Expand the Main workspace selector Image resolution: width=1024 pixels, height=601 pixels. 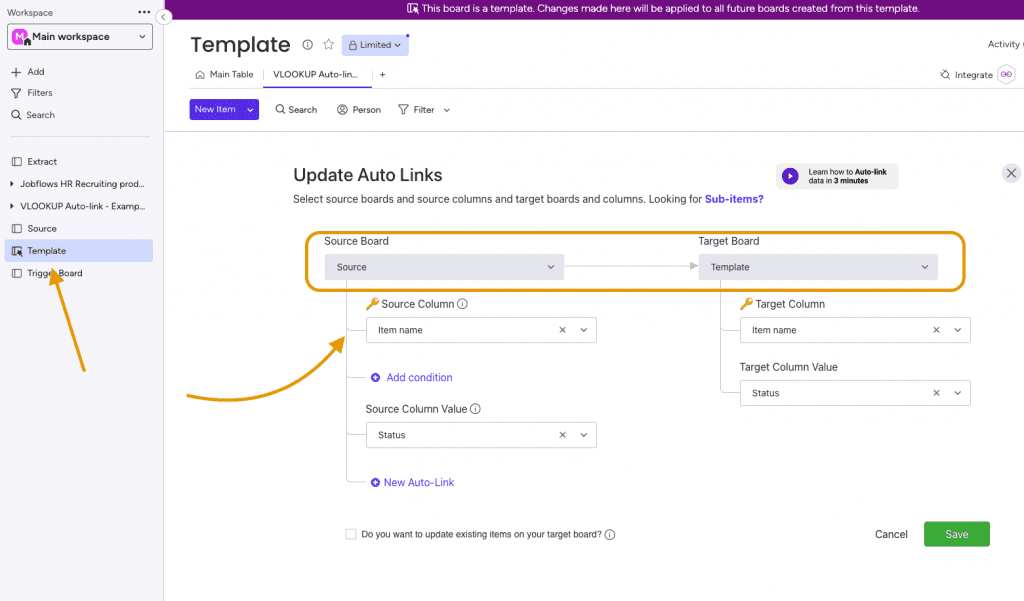(x=80, y=37)
